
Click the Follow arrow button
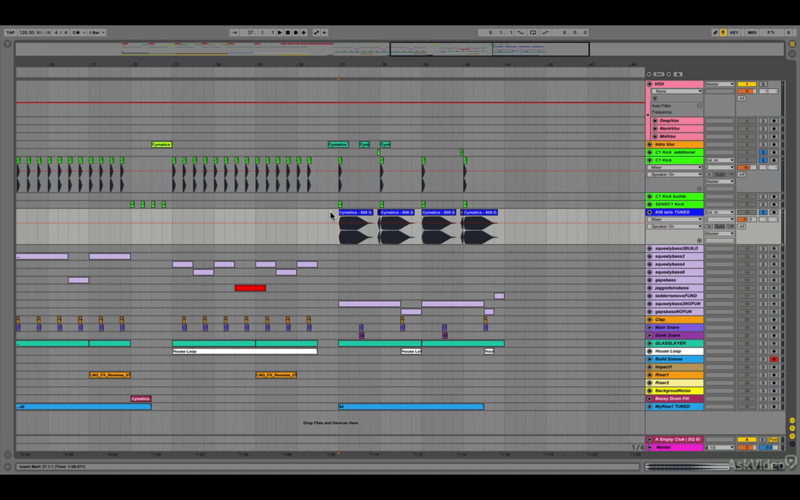tap(234, 33)
